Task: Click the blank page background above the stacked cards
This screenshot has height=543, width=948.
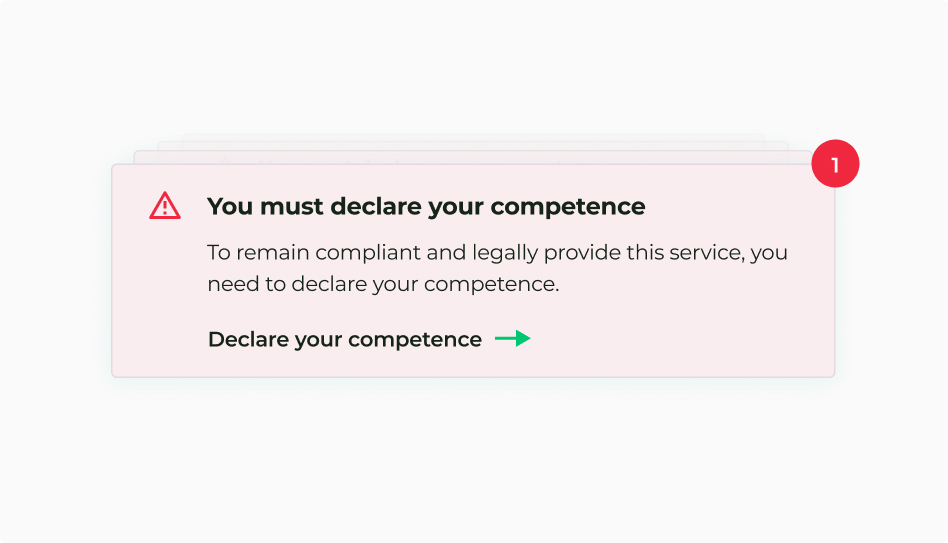Action: click(x=474, y=70)
